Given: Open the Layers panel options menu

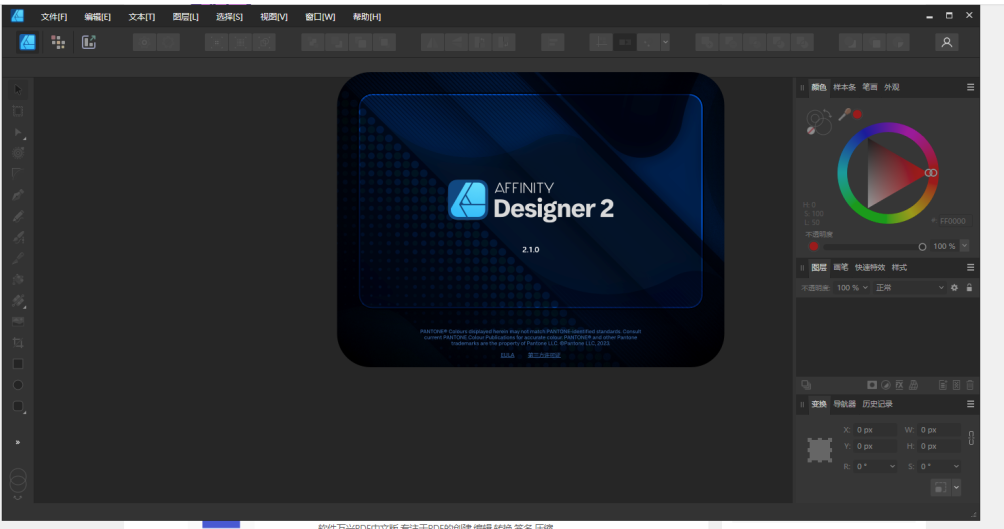Looking at the screenshot, I should click(970, 267).
